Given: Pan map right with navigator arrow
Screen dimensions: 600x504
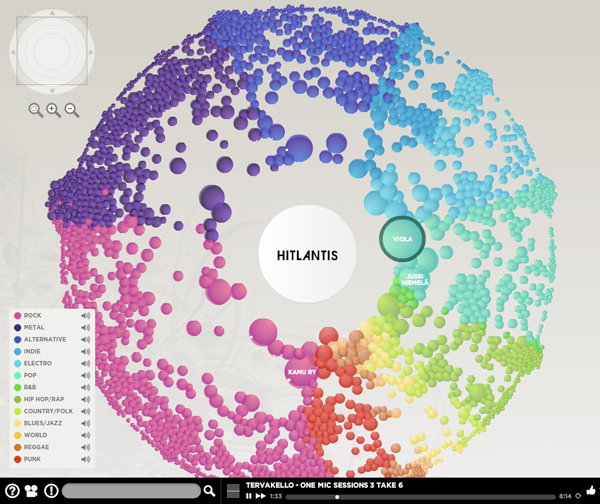Looking at the screenshot, I should (91, 52).
